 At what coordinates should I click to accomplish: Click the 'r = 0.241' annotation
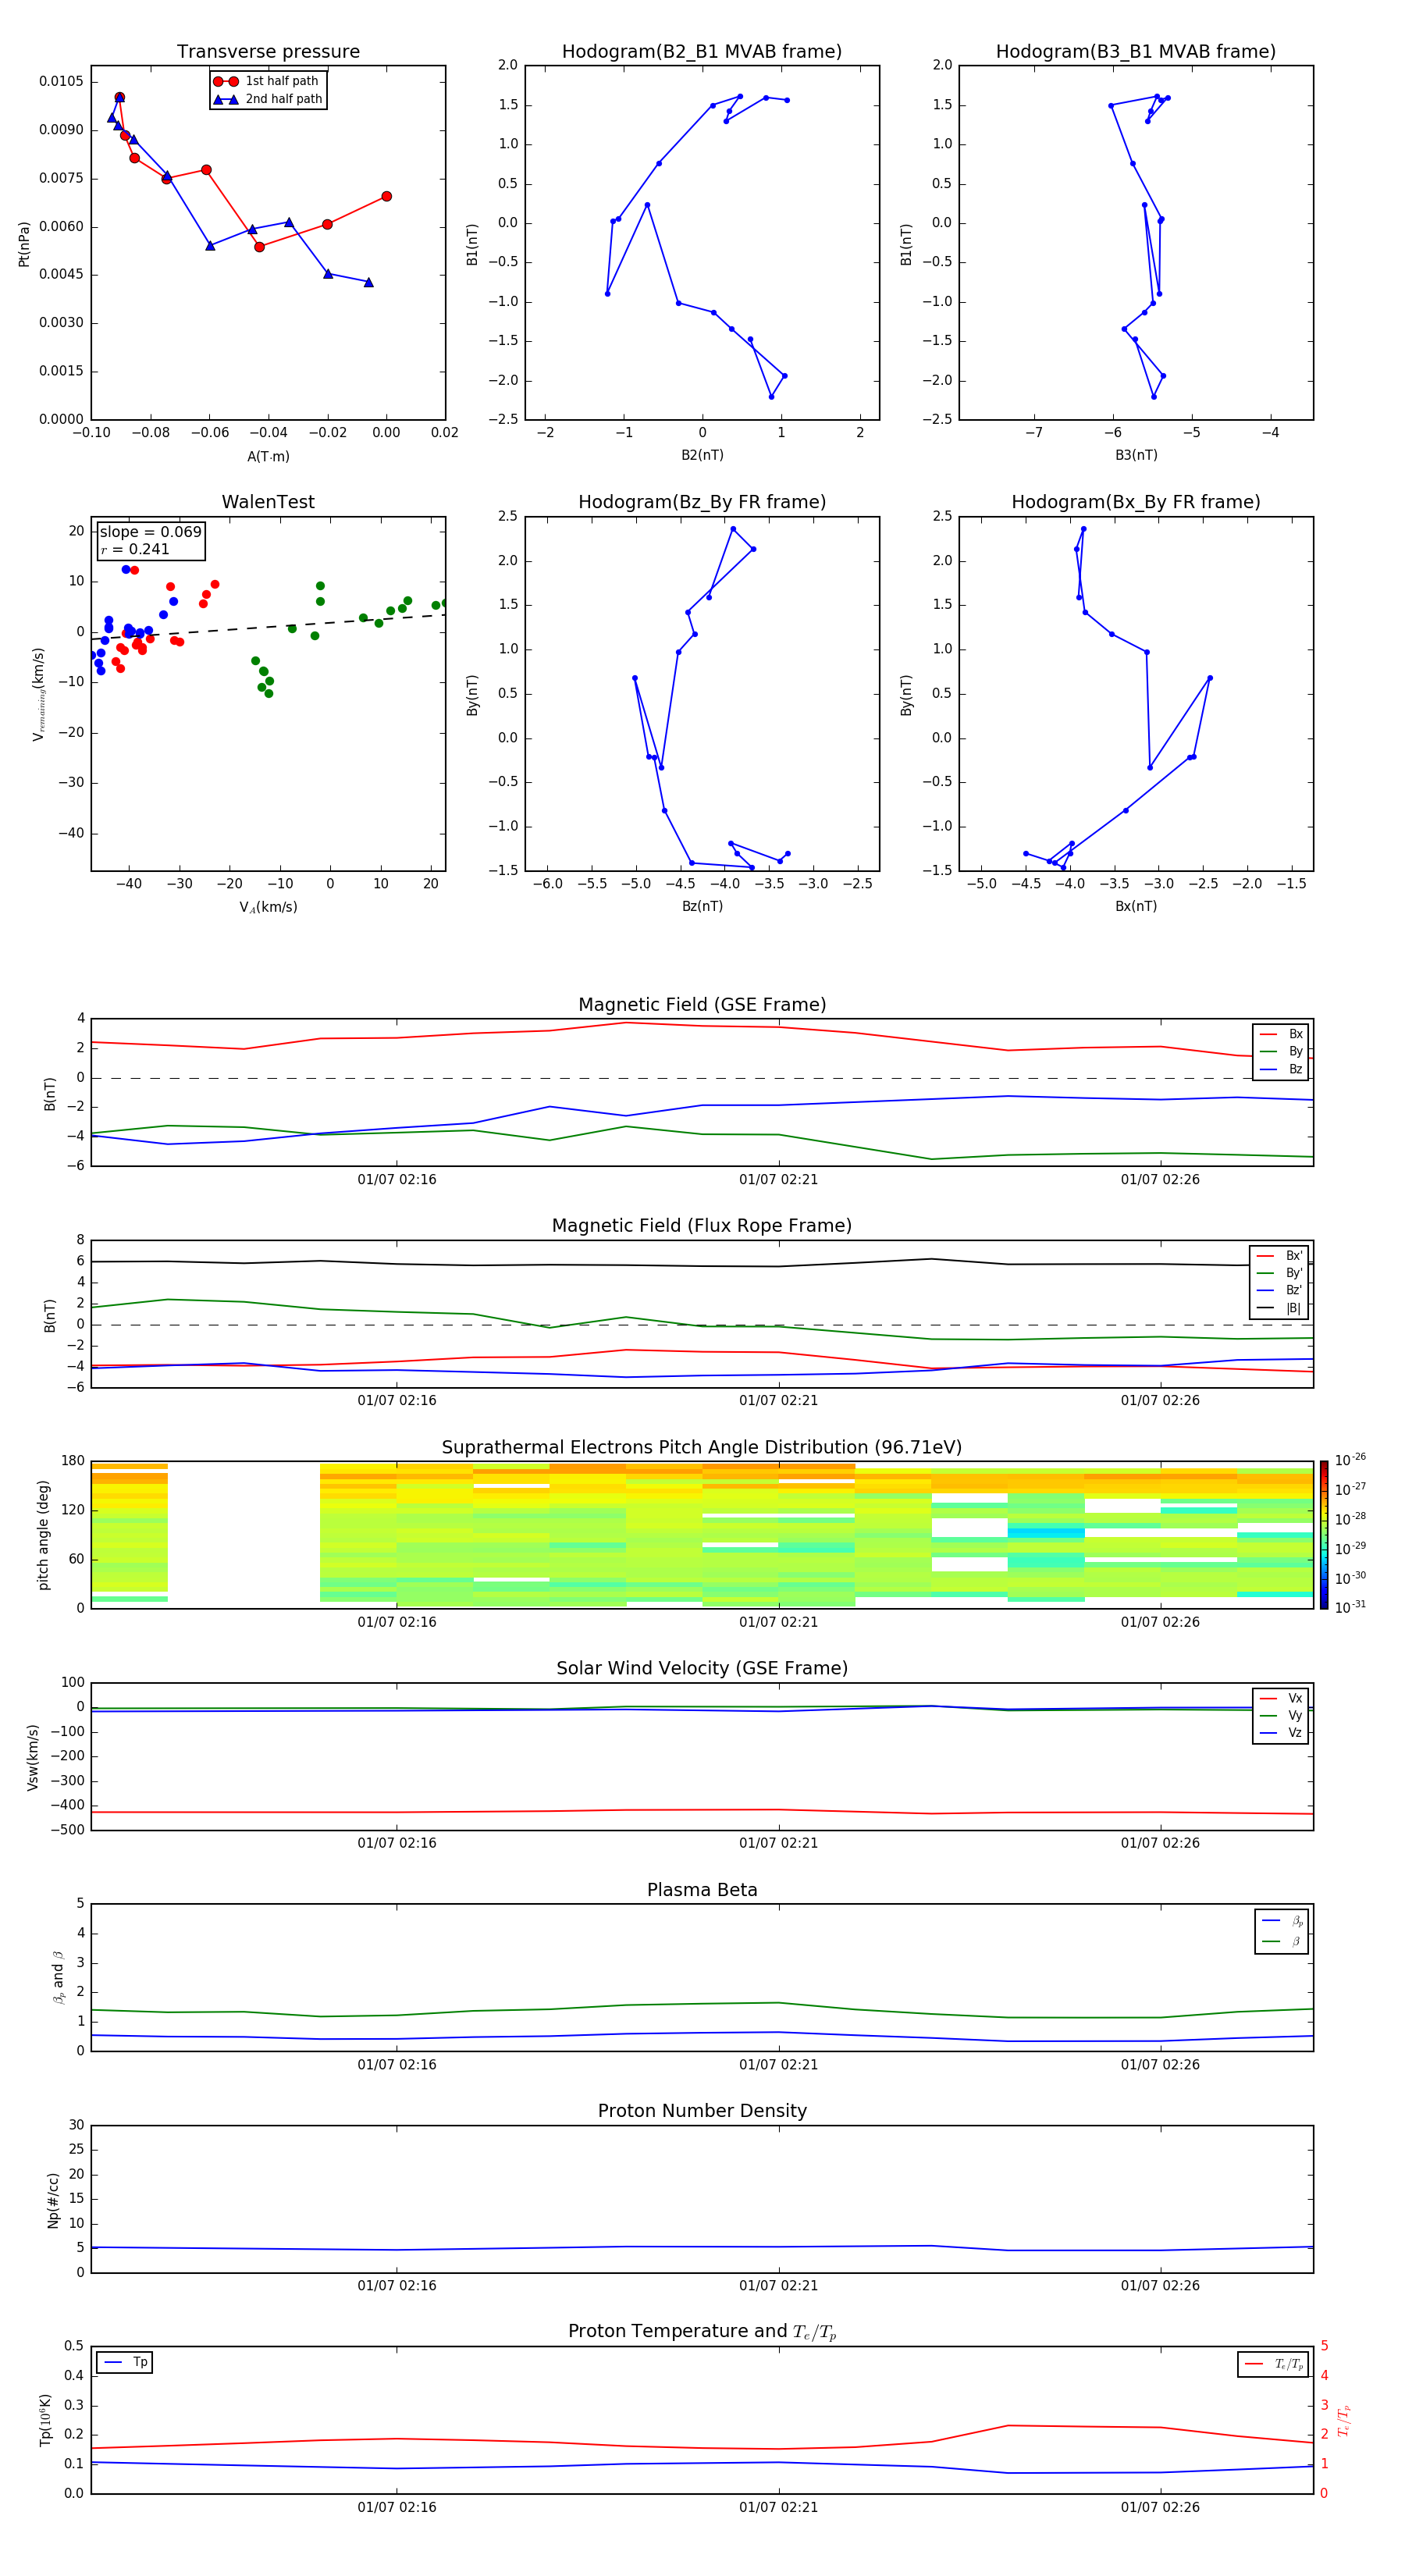[135, 549]
